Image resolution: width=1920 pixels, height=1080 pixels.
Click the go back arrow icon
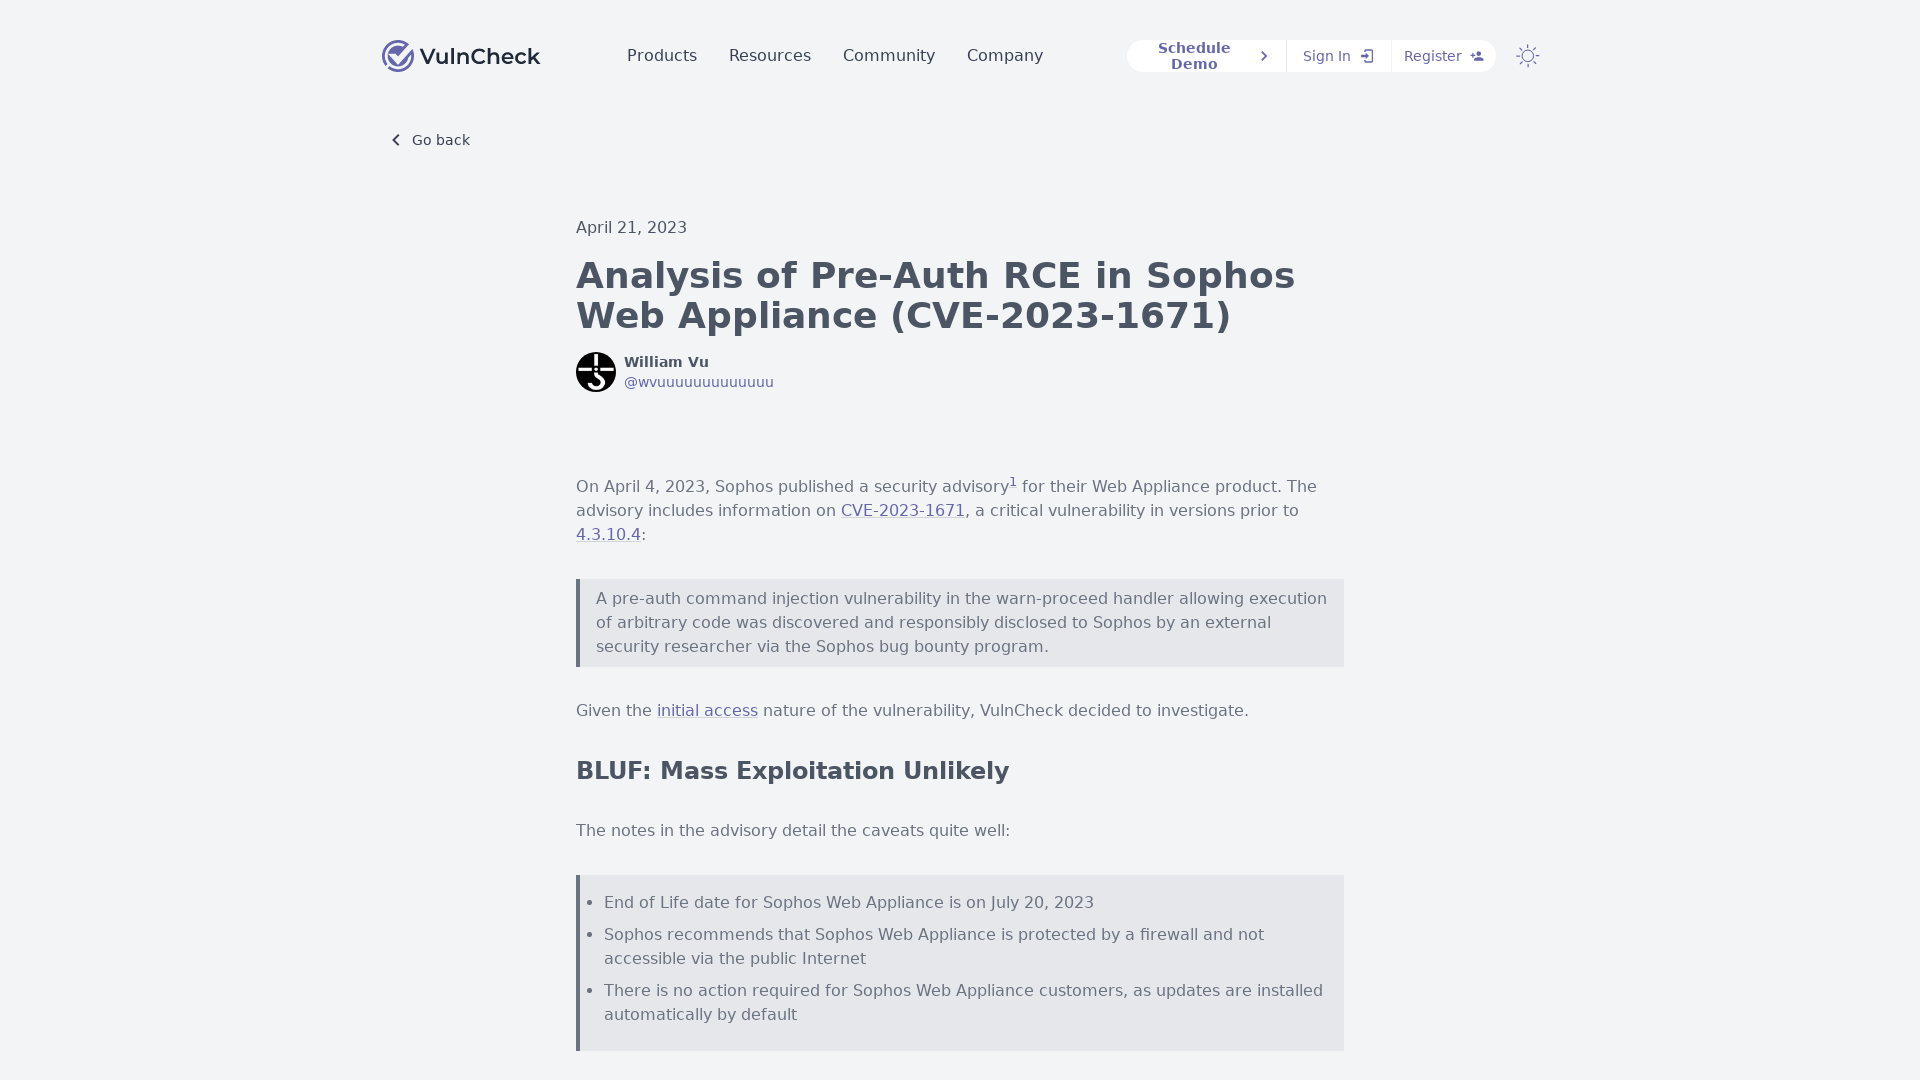pos(397,140)
